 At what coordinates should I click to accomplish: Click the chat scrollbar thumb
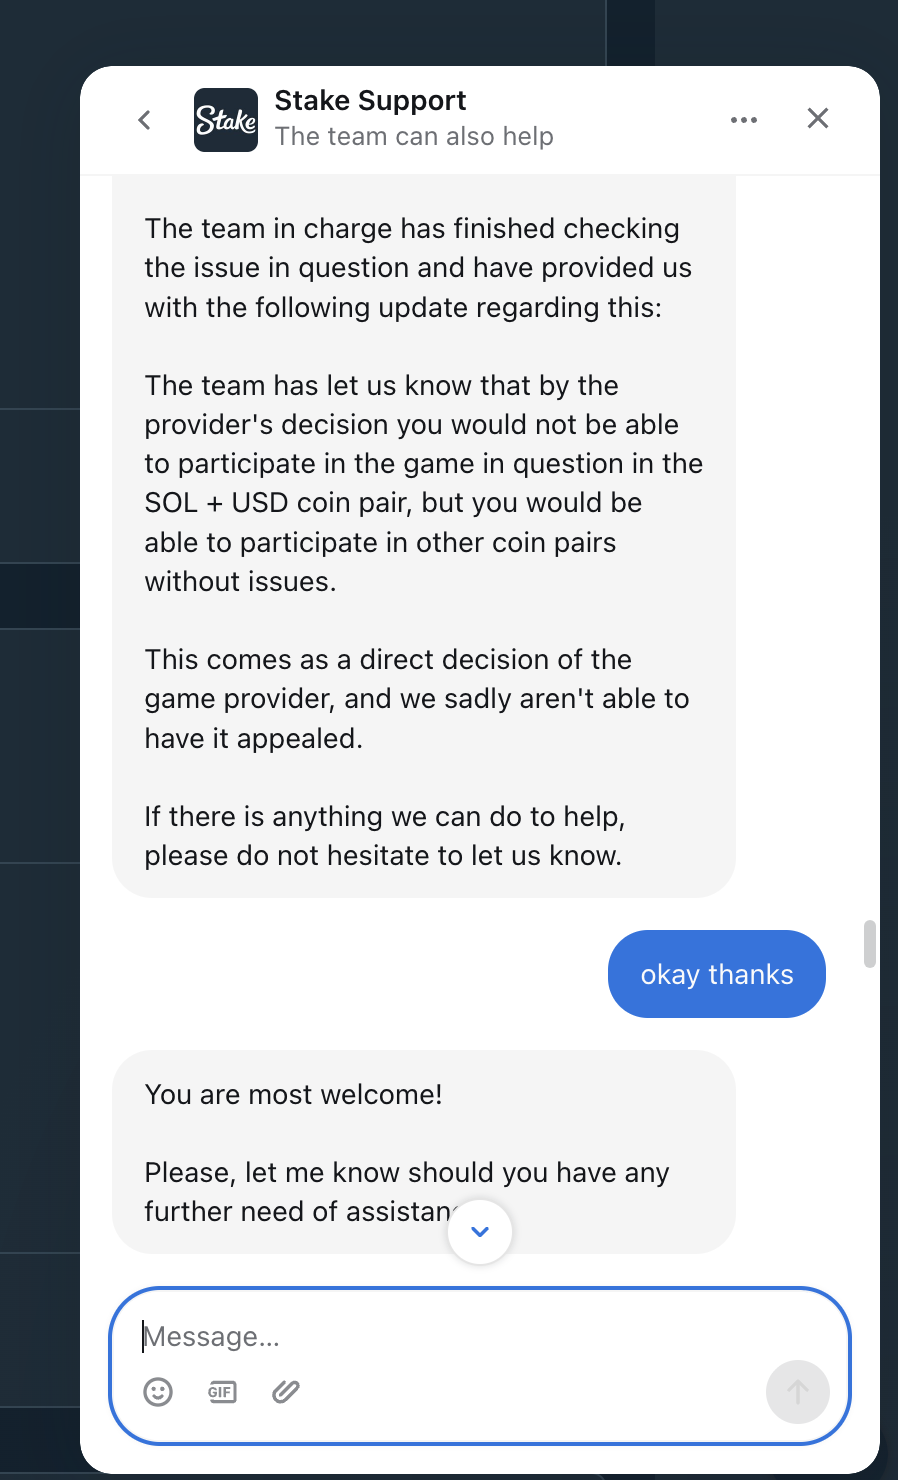870,944
